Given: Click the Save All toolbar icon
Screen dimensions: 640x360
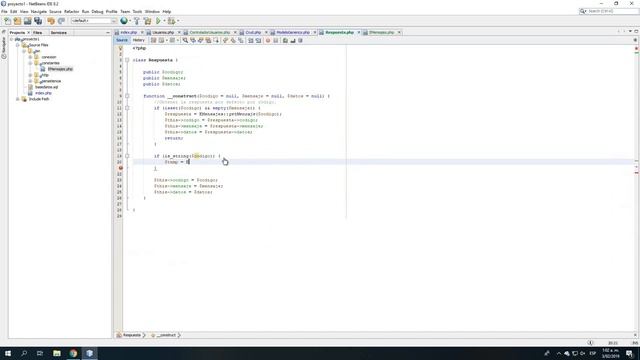Looking at the screenshot, I should (x=38, y=21).
